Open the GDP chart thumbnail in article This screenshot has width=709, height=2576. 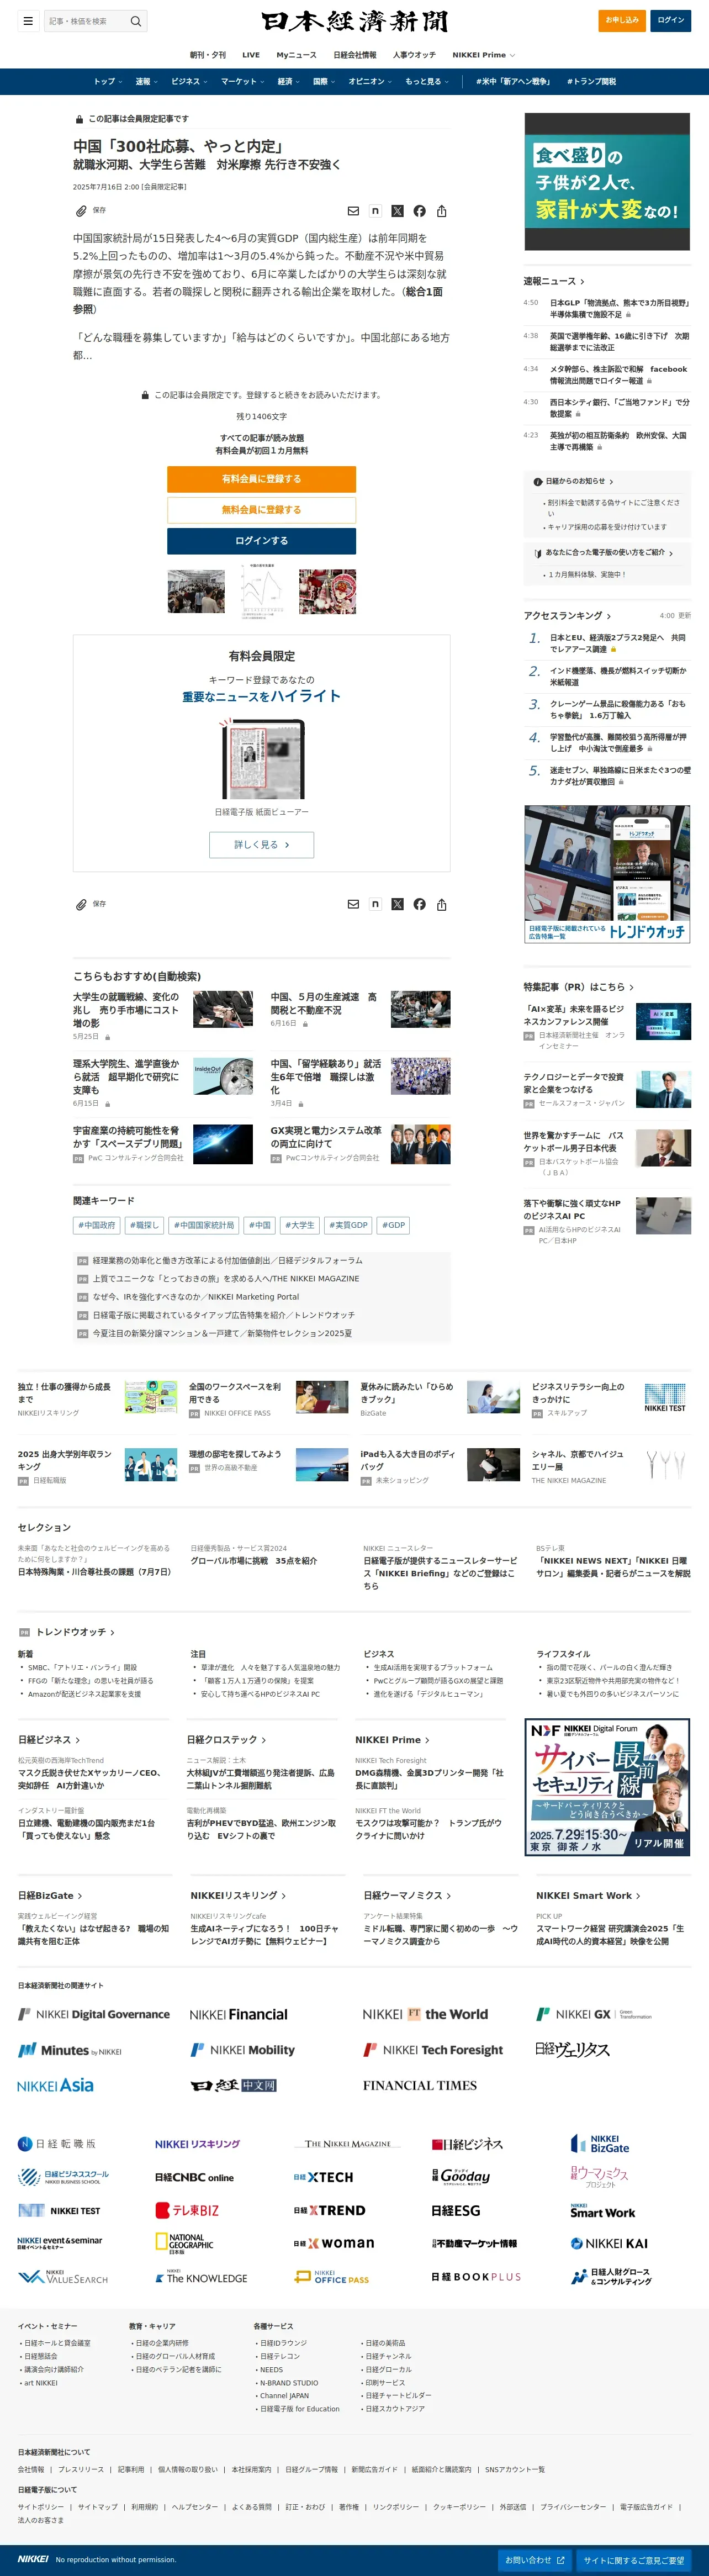tap(261, 591)
